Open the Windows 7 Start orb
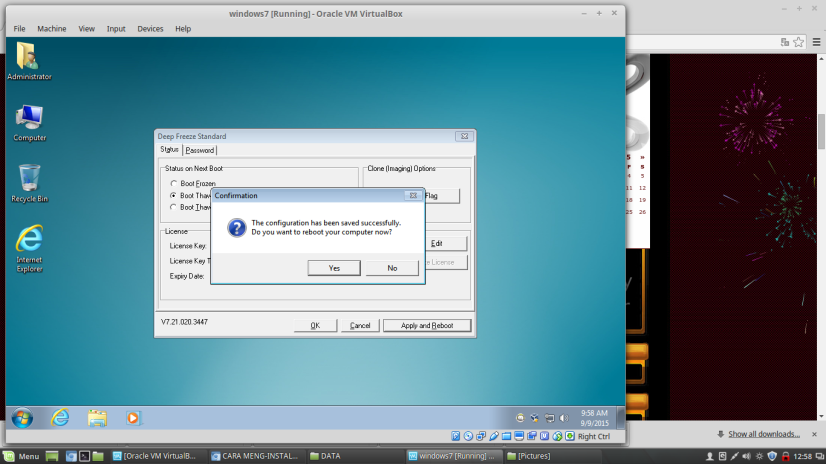 22,418
